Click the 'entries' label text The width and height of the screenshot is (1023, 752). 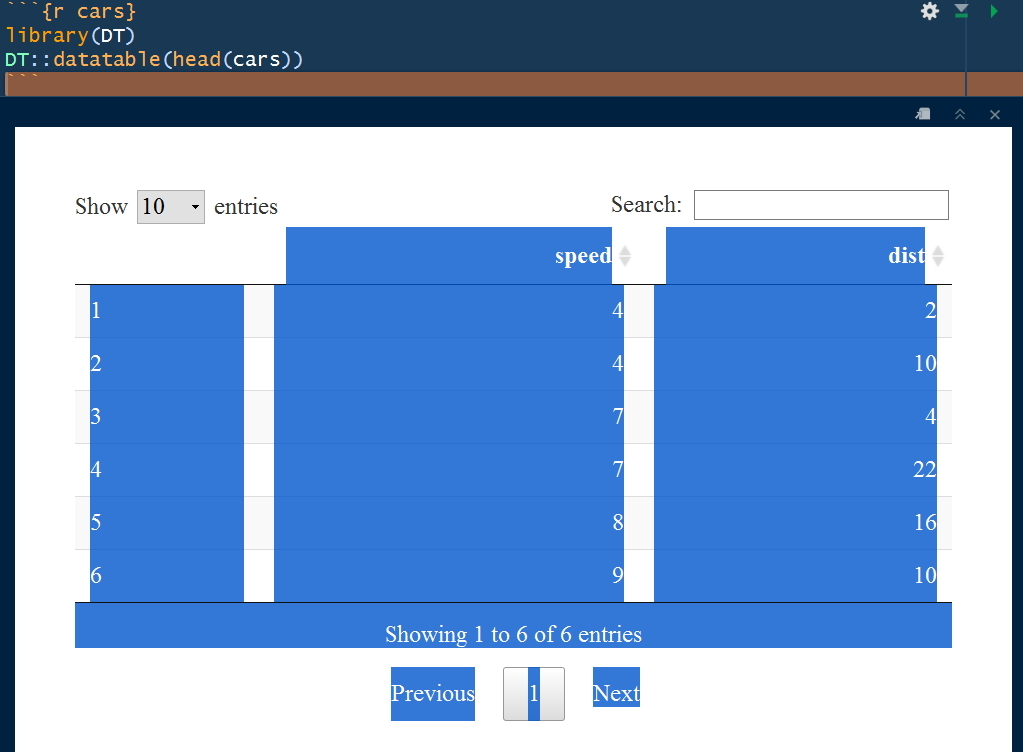(246, 207)
